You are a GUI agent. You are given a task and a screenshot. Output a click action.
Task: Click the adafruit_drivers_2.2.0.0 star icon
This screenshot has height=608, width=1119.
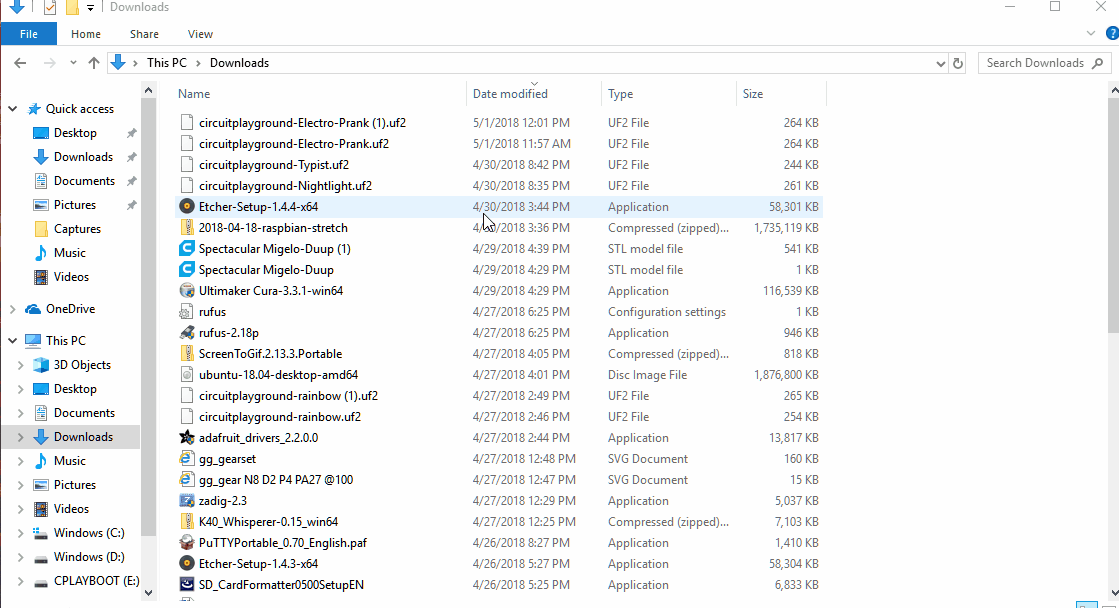(186, 438)
